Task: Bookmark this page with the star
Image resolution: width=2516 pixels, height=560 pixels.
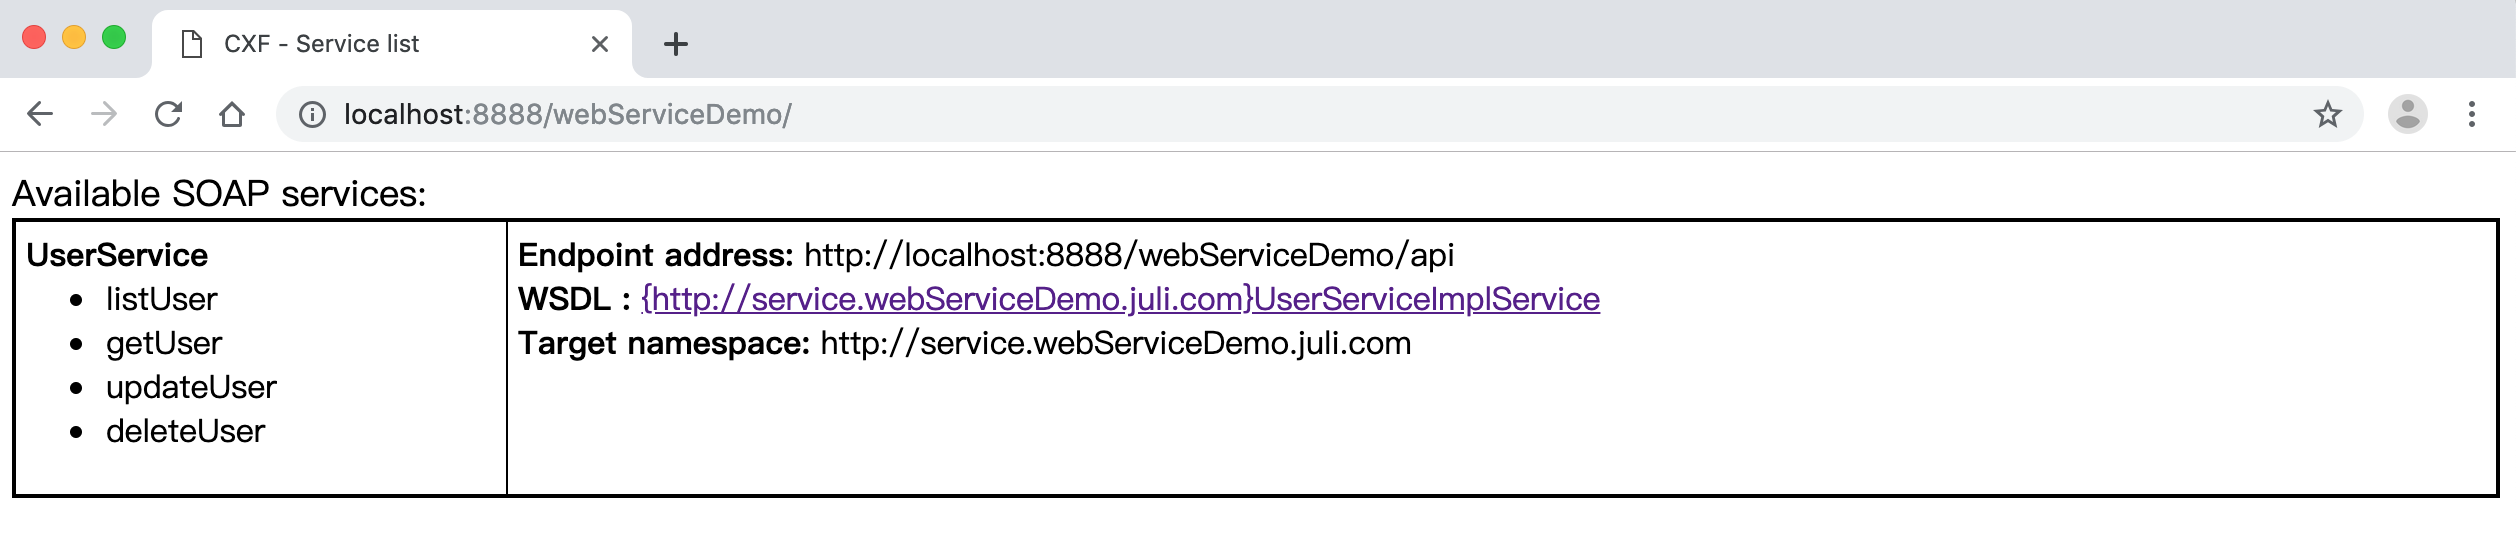Action: pos(2328,114)
